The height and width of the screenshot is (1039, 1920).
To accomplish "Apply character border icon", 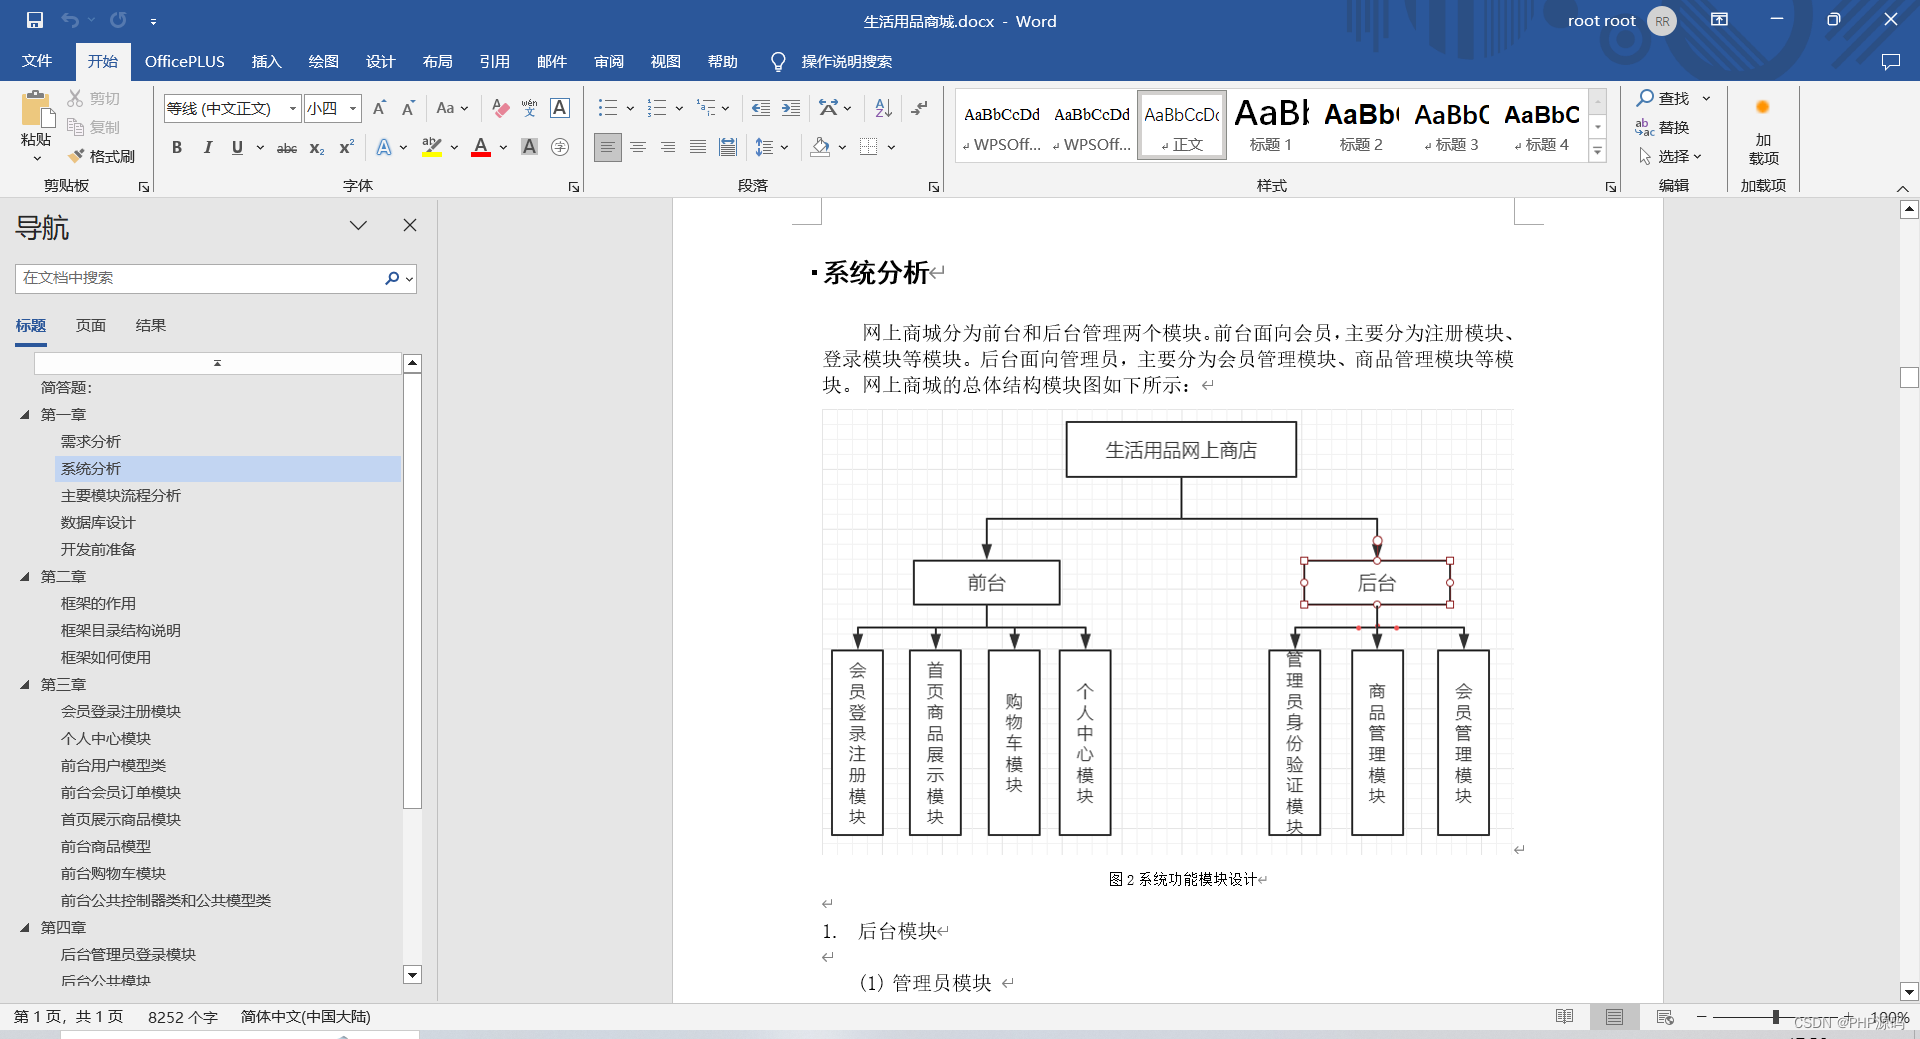I will 560,108.
